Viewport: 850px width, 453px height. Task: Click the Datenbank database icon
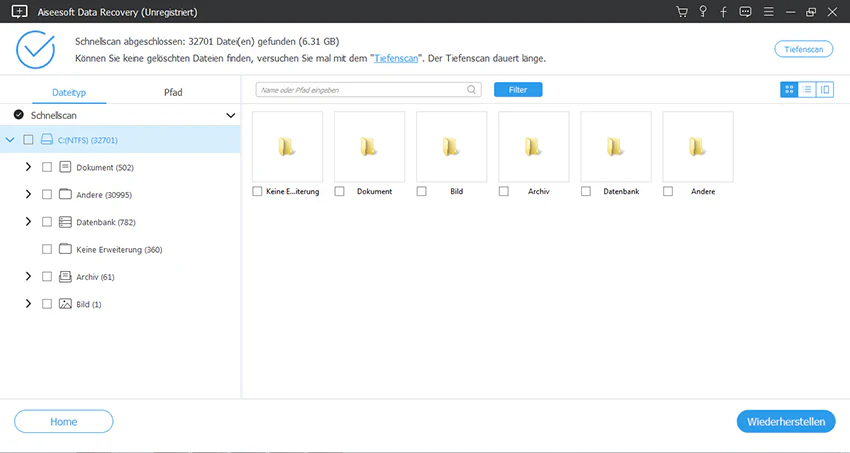(x=65, y=222)
